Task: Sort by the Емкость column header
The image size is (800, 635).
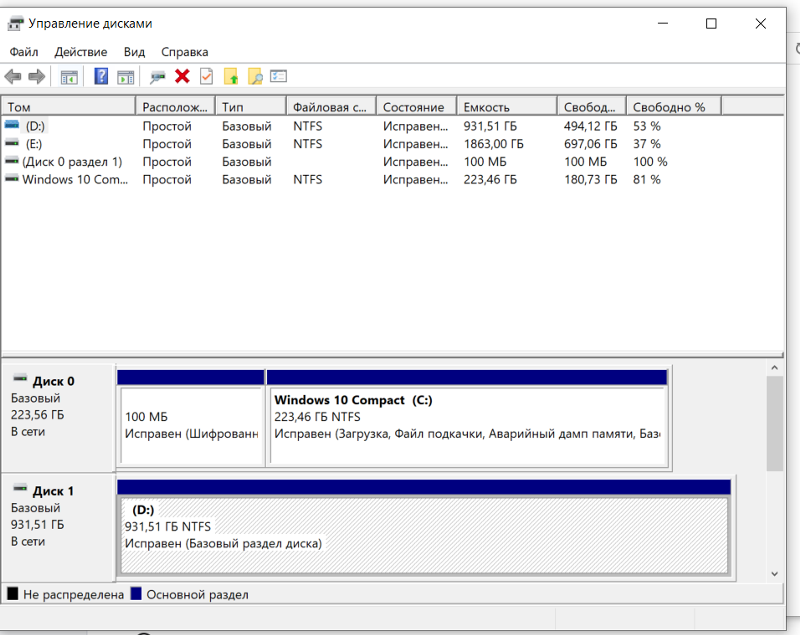Action: pos(507,107)
